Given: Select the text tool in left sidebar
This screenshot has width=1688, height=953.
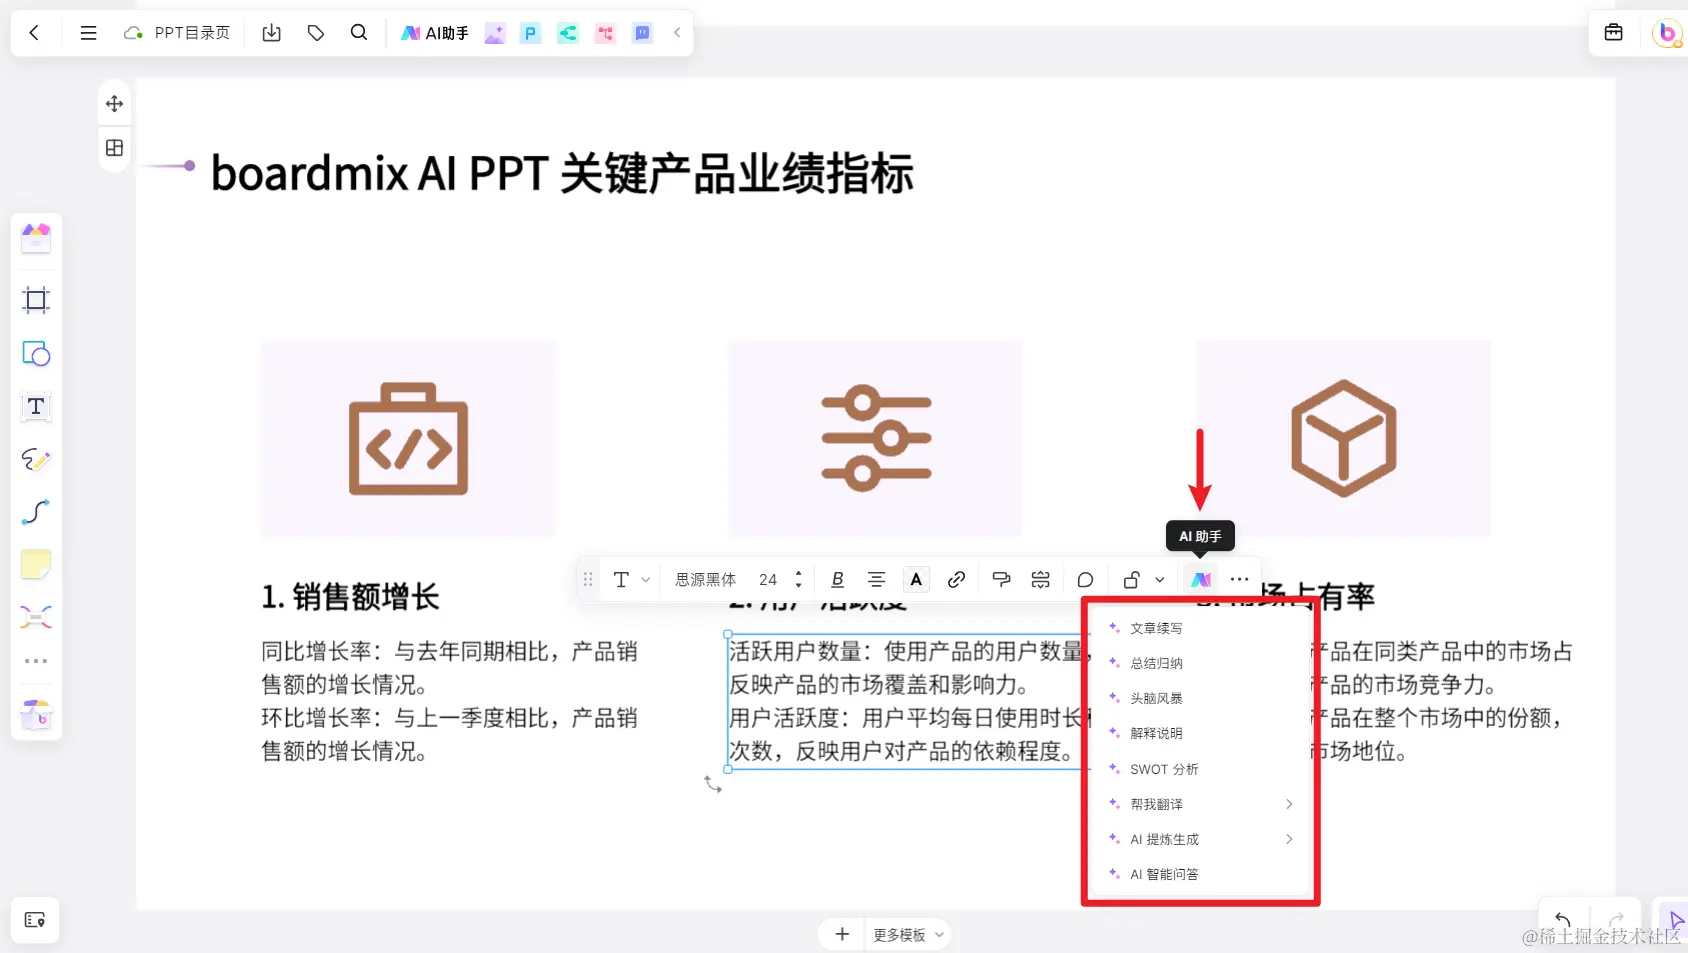Looking at the screenshot, I should (36, 407).
